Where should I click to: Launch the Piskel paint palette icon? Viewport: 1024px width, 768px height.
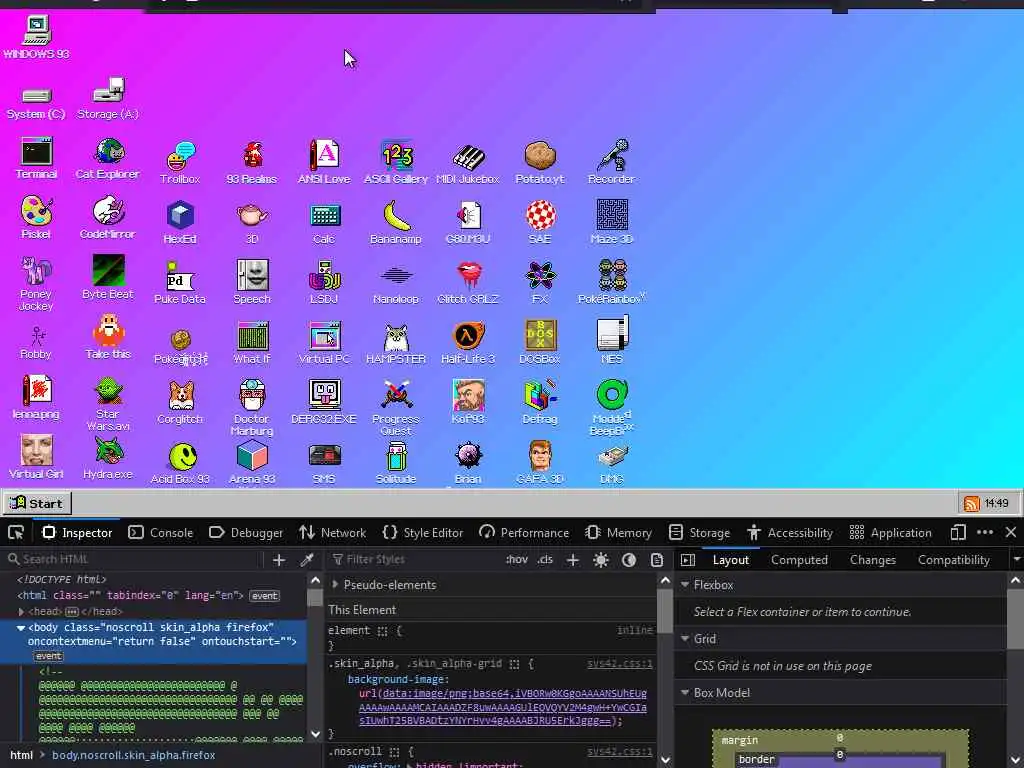[36, 218]
